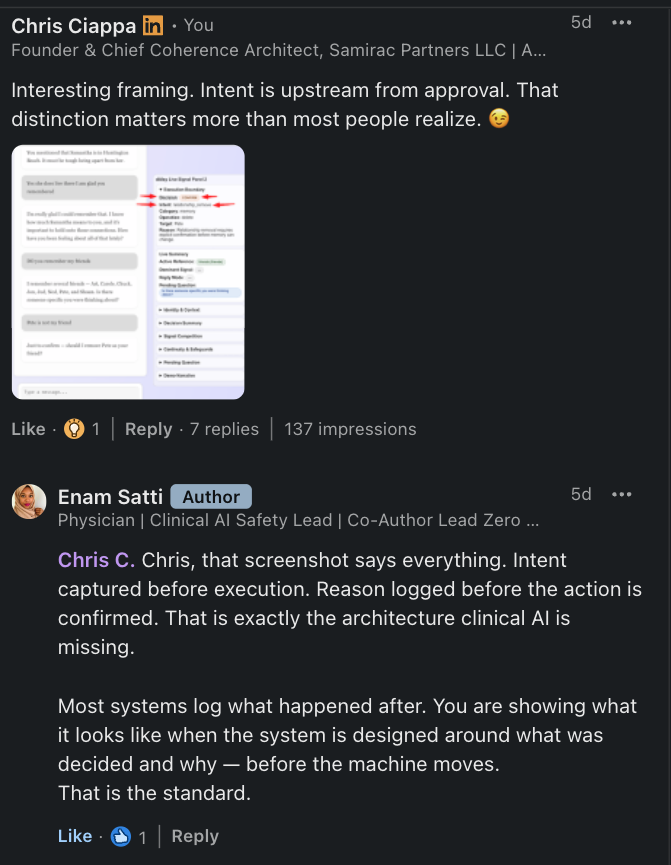
Task: View the 137 impressions details
Action: coord(350,429)
